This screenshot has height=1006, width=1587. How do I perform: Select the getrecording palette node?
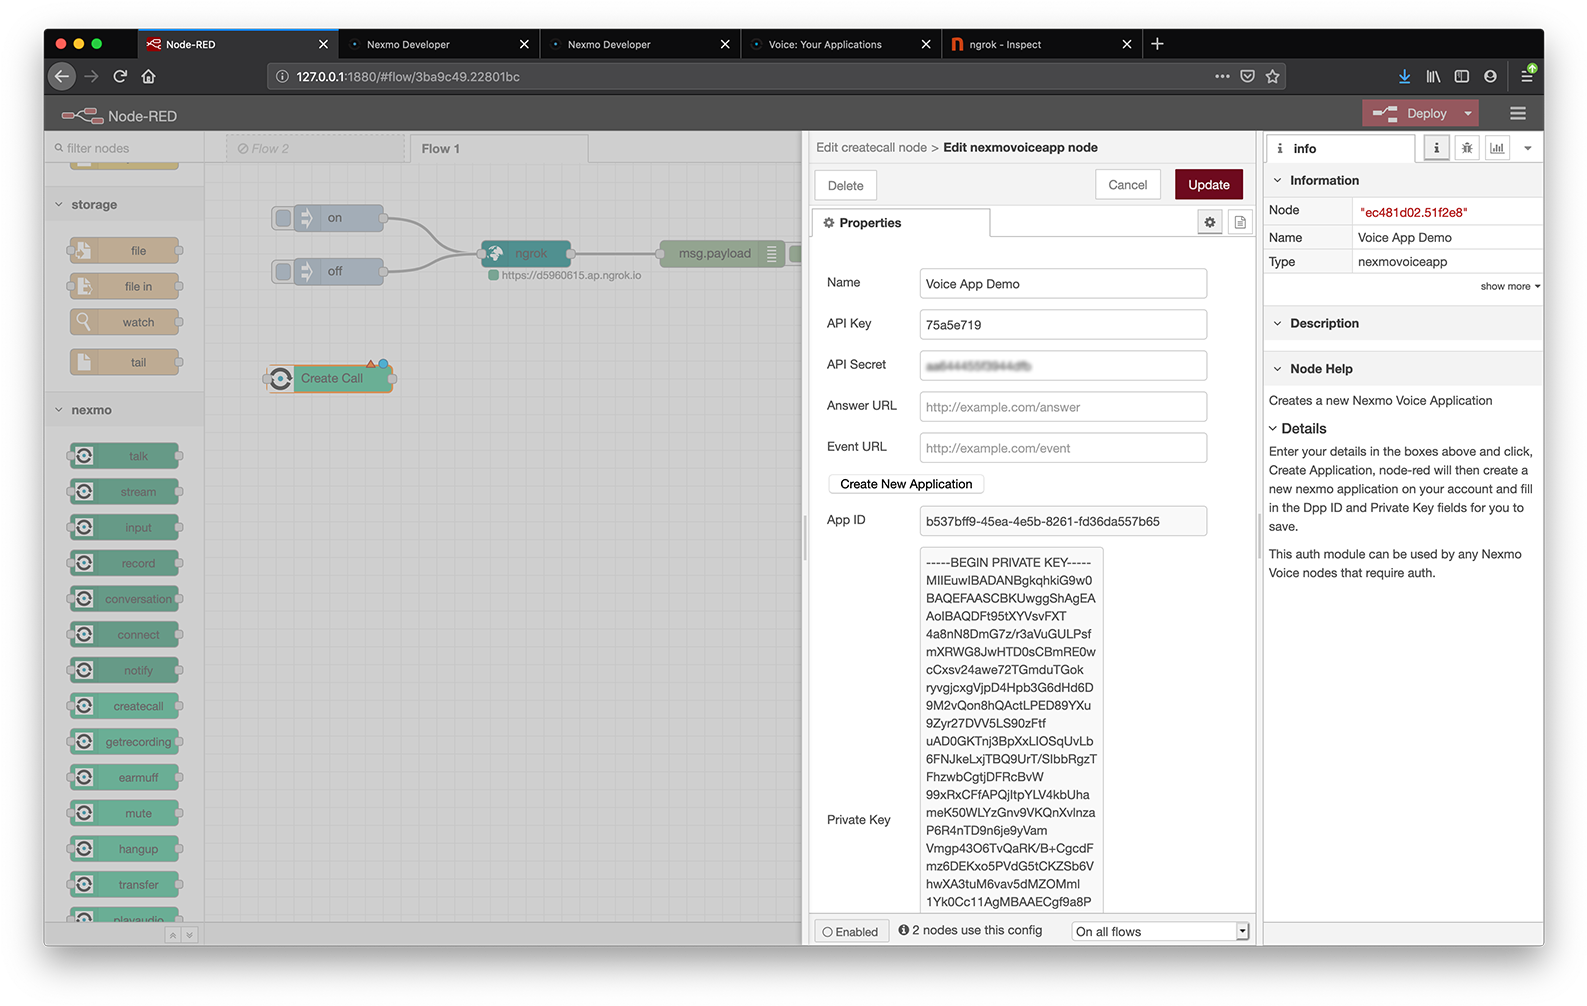(125, 742)
